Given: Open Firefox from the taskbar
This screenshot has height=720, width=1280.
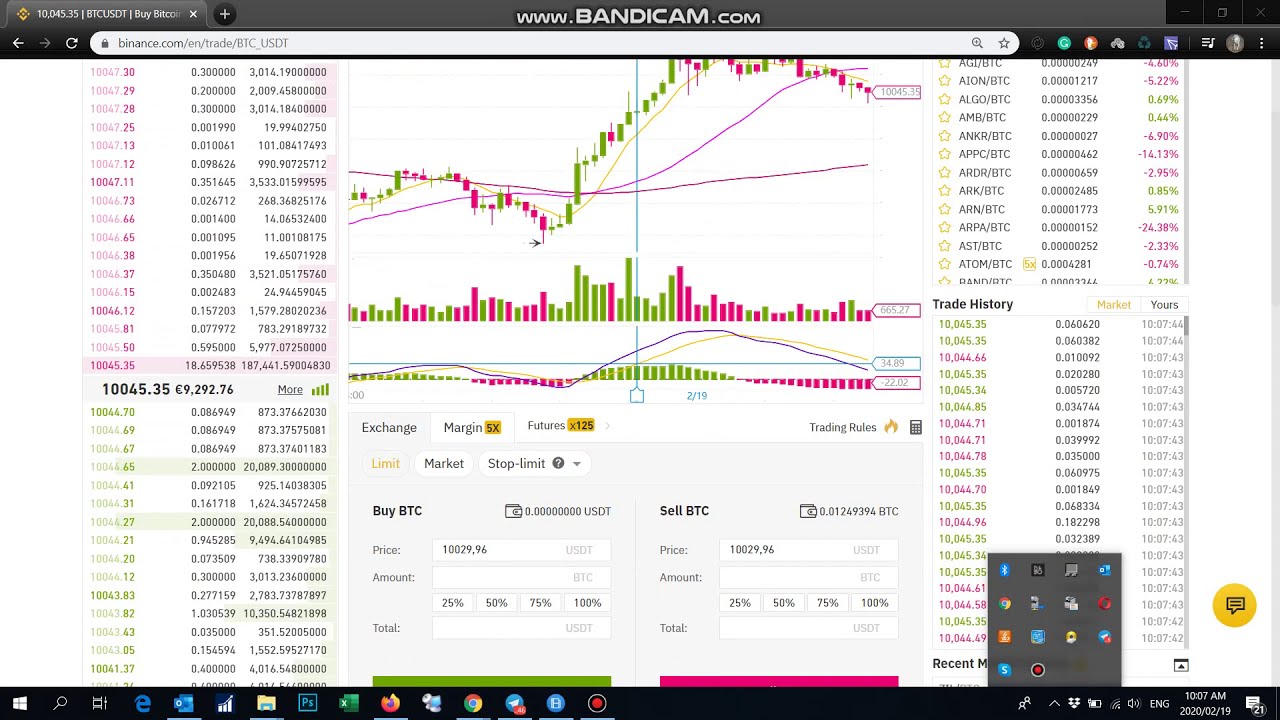Looking at the screenshot, I should point(390,703).
